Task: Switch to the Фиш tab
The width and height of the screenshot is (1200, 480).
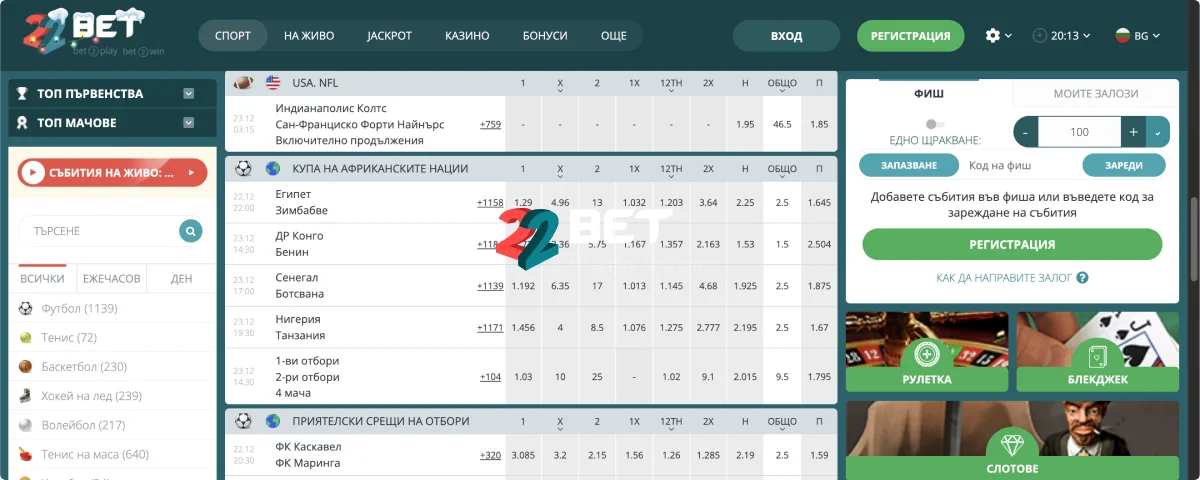Action: [929, 93]
